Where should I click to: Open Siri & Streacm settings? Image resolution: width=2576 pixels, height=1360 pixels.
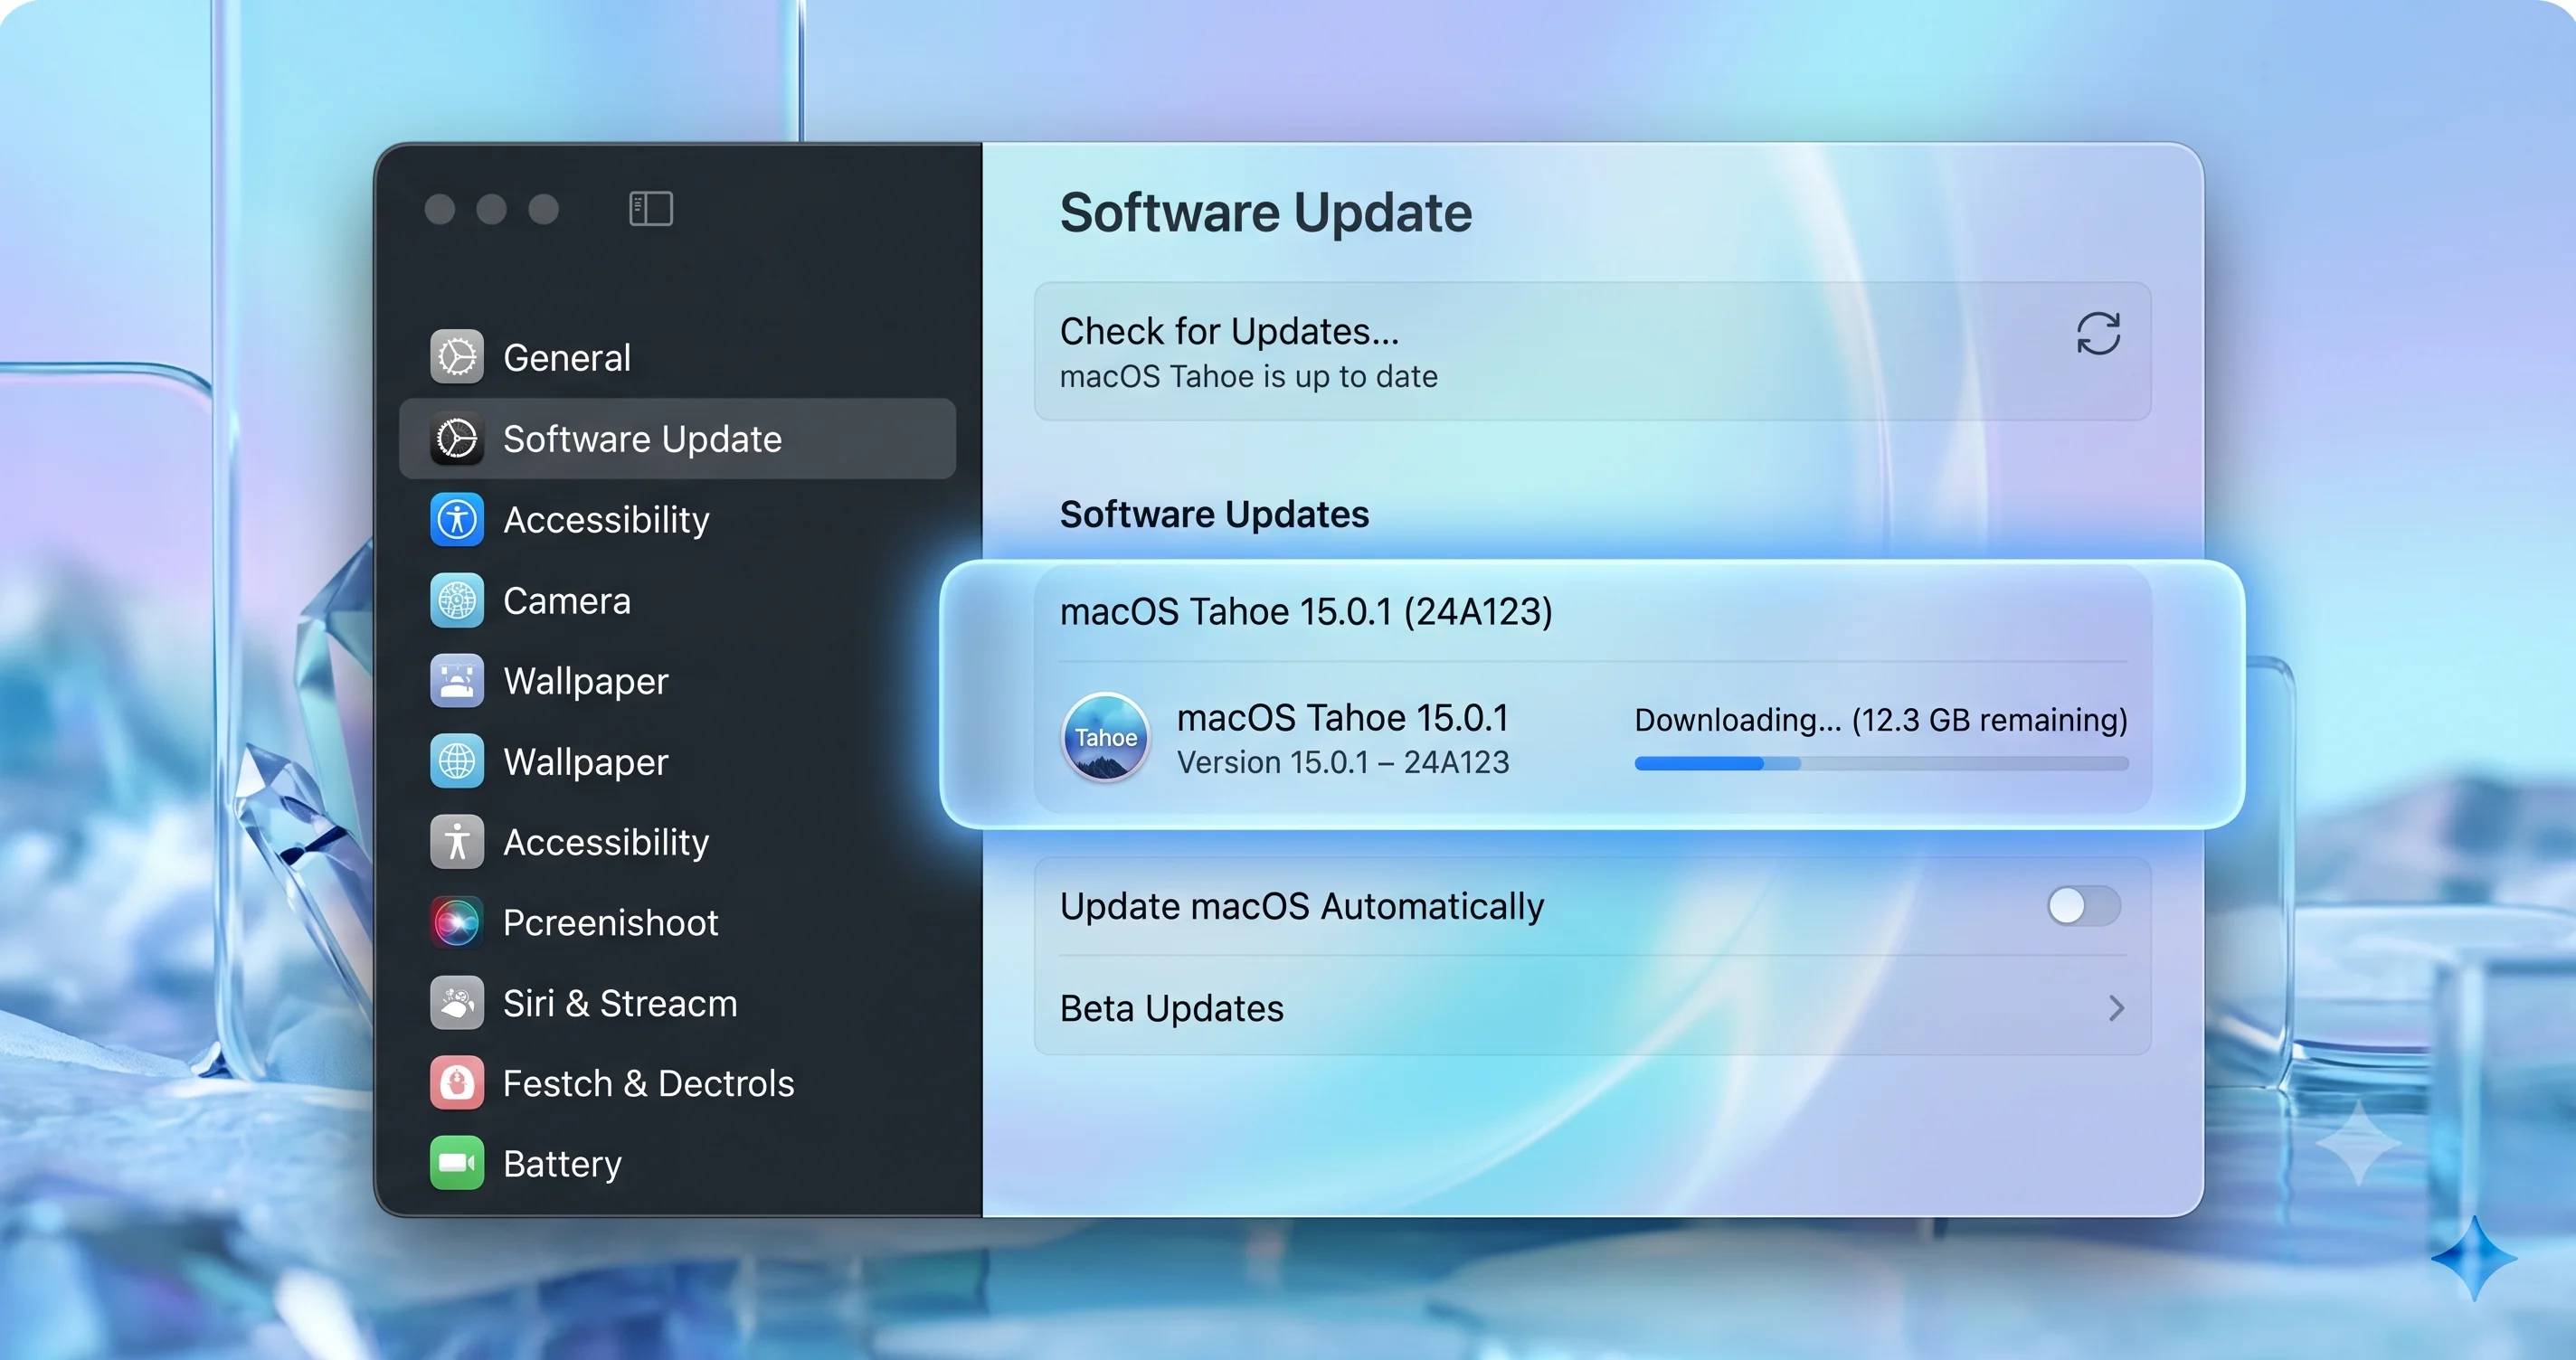[677, 1003]
